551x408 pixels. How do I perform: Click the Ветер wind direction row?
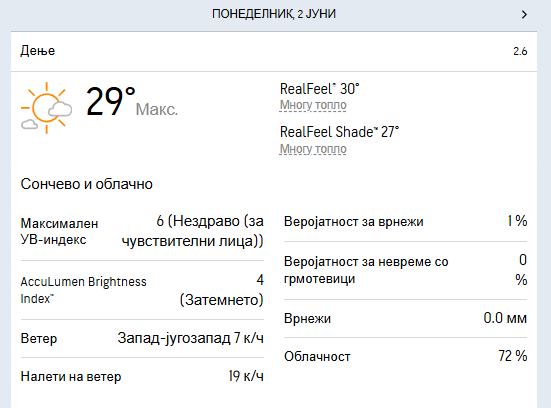pyautogui.click(x=142, y=338)
